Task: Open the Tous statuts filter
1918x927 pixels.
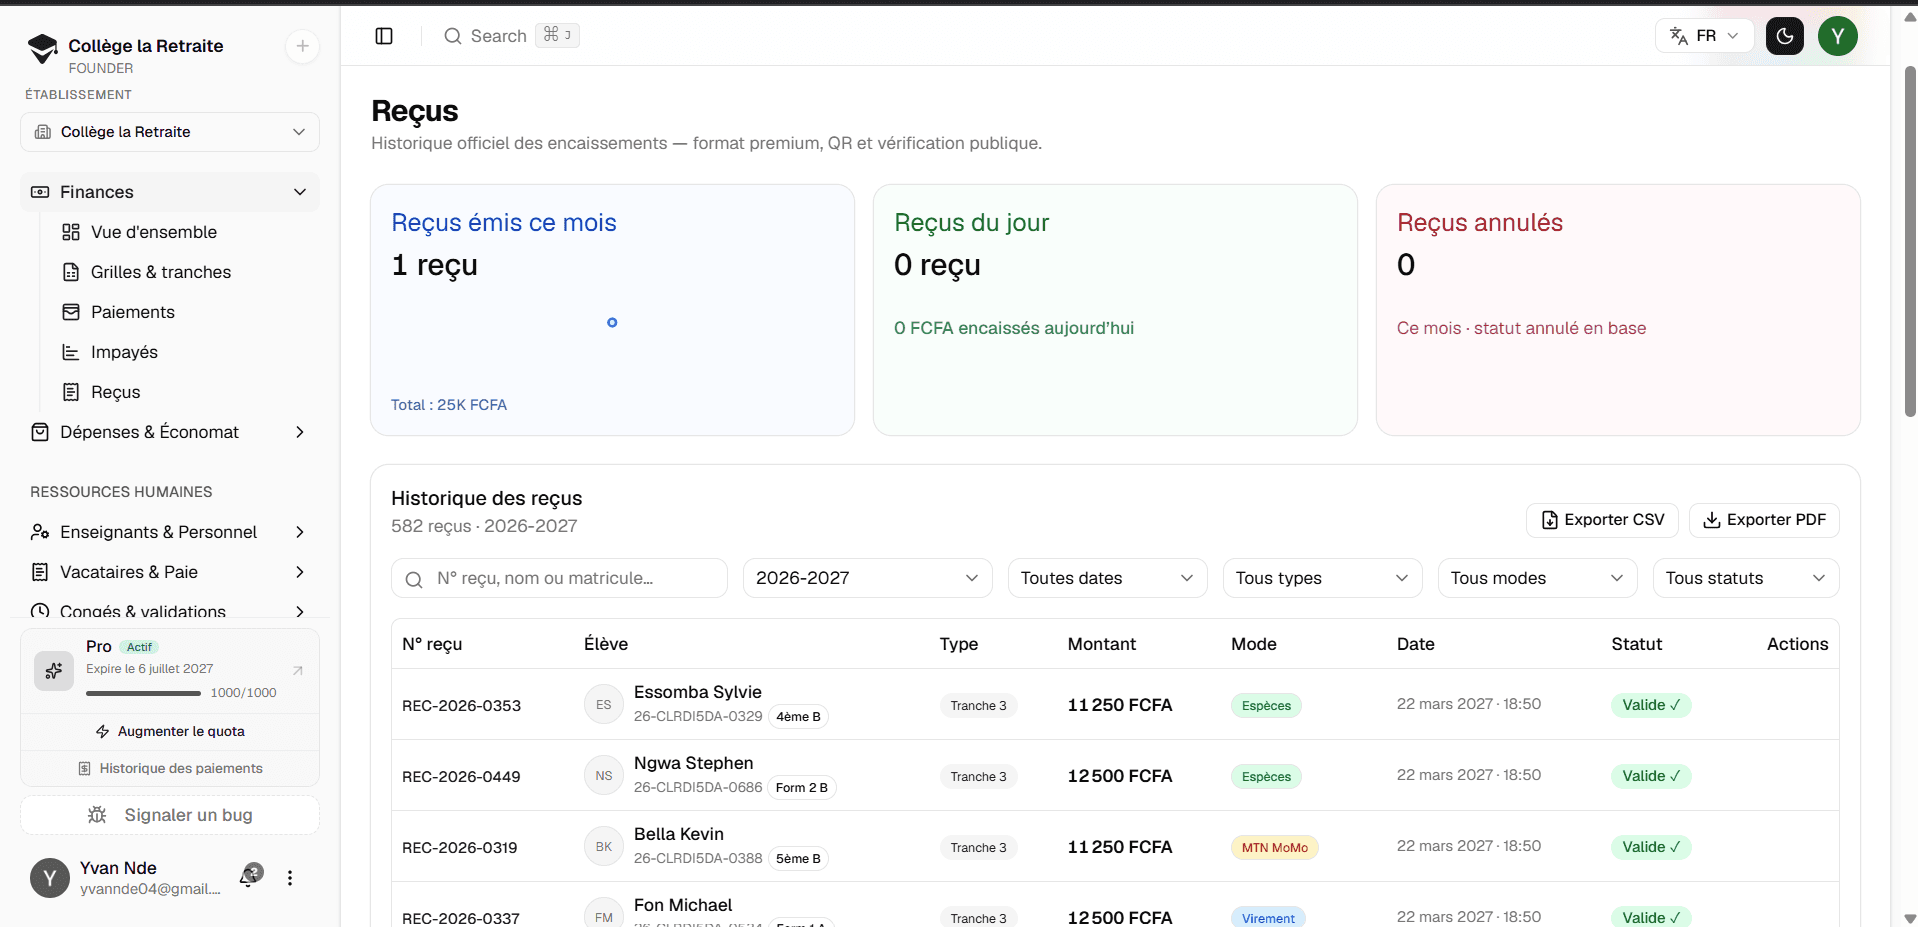Action: 1746,578
